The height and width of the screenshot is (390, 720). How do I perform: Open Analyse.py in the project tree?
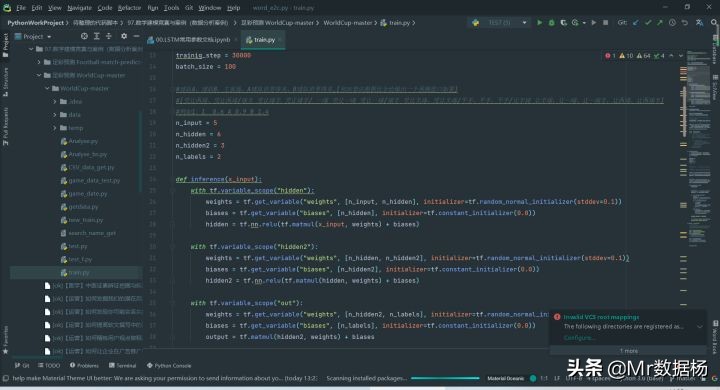coord(79,141)
